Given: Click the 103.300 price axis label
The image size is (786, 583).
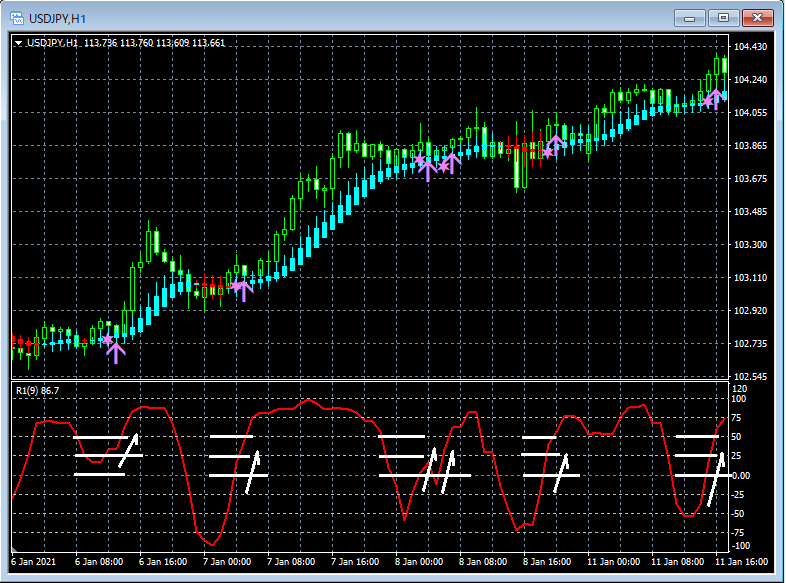Looking at the screenshot, I should 750,245.
